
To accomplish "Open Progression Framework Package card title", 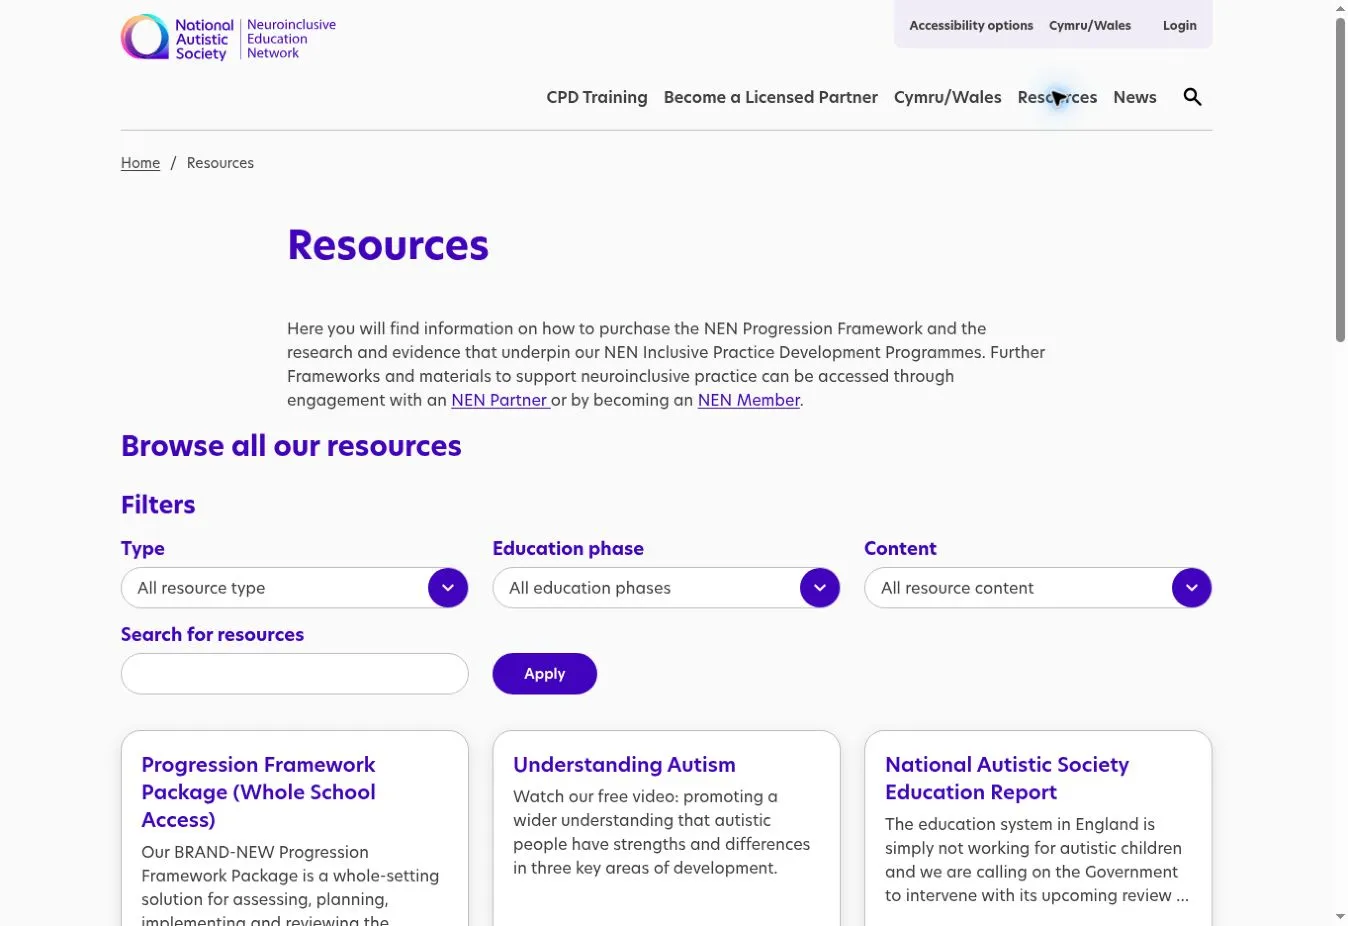I will [258, 792].
